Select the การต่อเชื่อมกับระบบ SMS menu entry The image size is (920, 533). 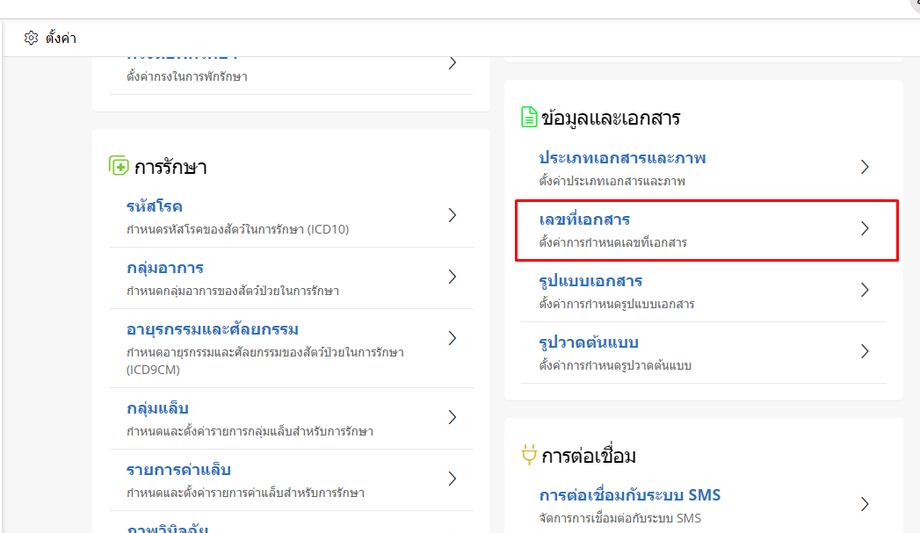tap(629, 495)
